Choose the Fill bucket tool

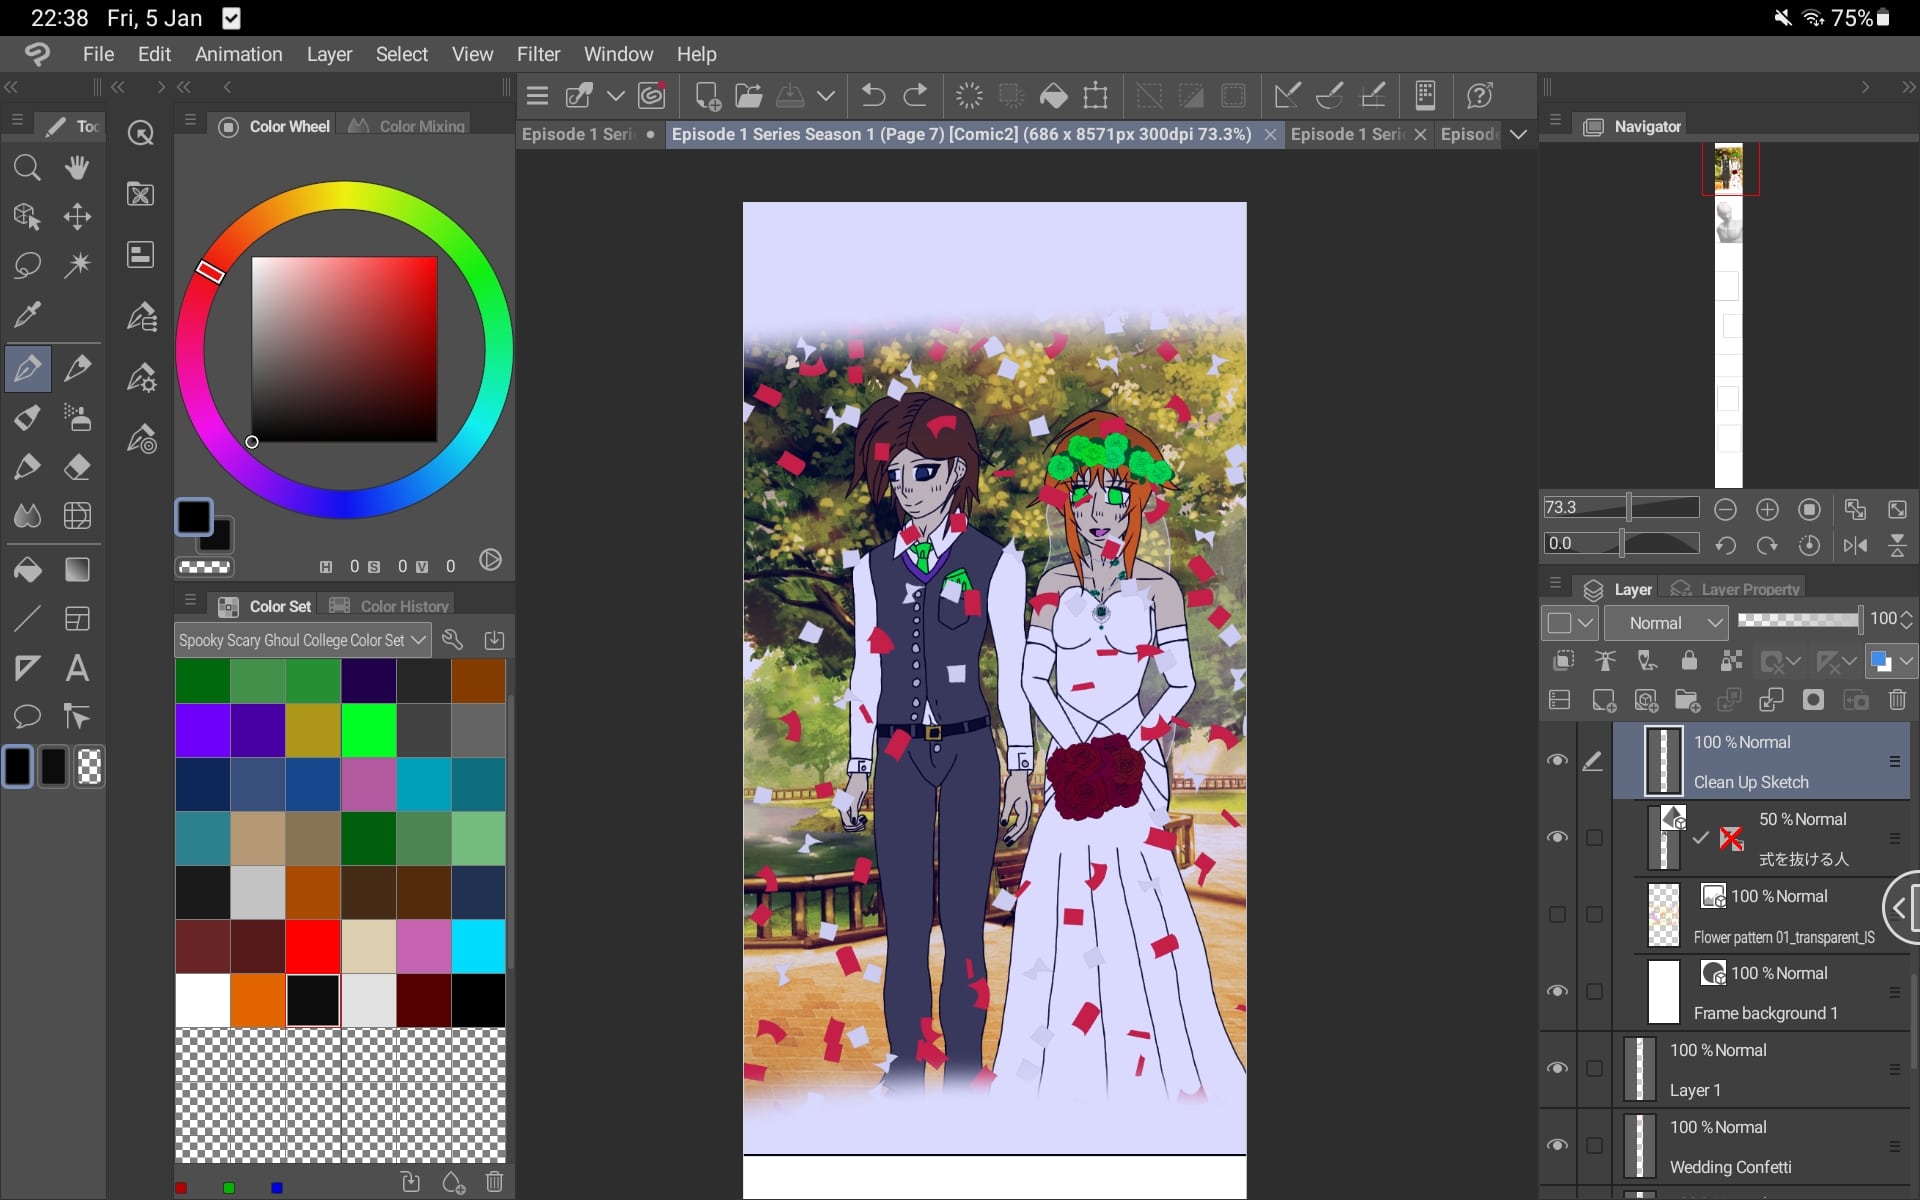pos(27,570)
